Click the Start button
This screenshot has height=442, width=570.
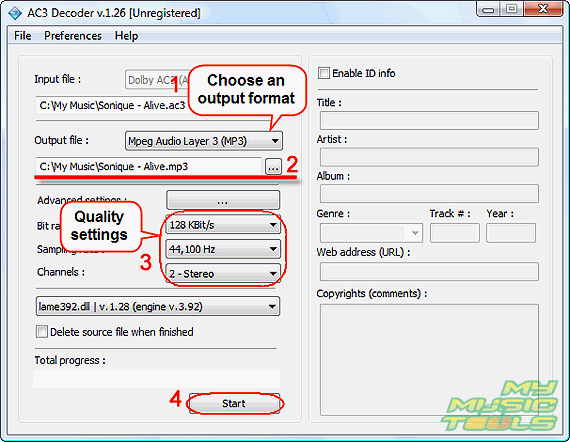point(234,403)
